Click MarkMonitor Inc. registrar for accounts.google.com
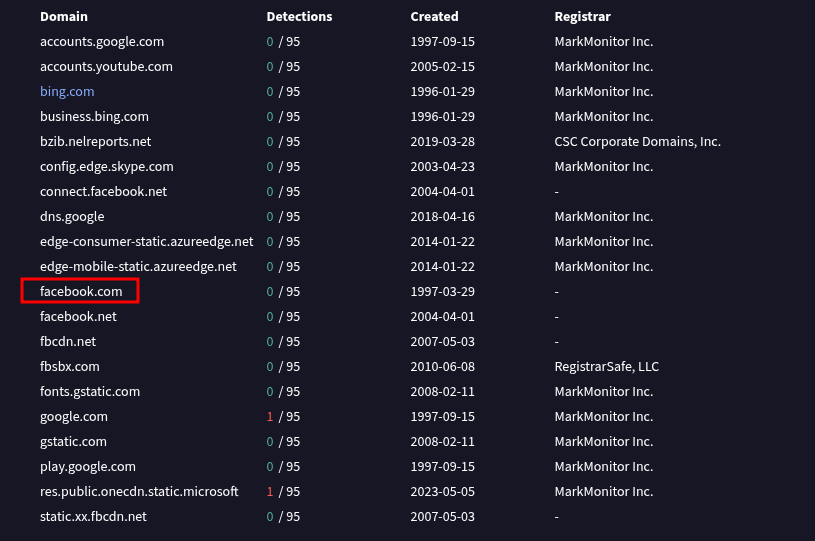 click(604, 42)
